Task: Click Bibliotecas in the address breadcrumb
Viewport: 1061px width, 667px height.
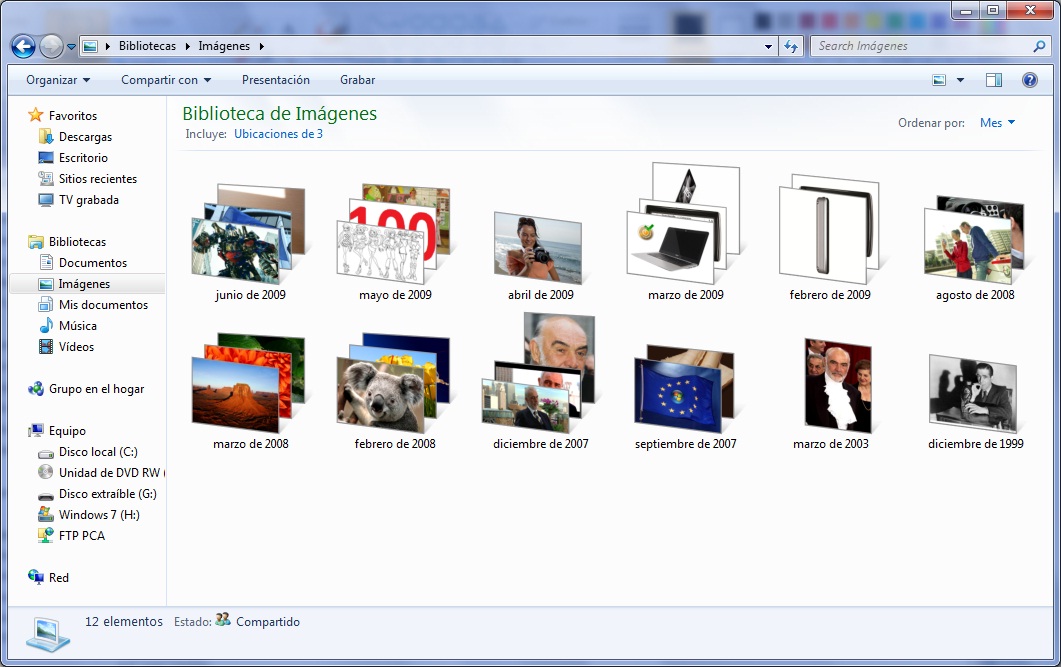Action: coord(147,46)
